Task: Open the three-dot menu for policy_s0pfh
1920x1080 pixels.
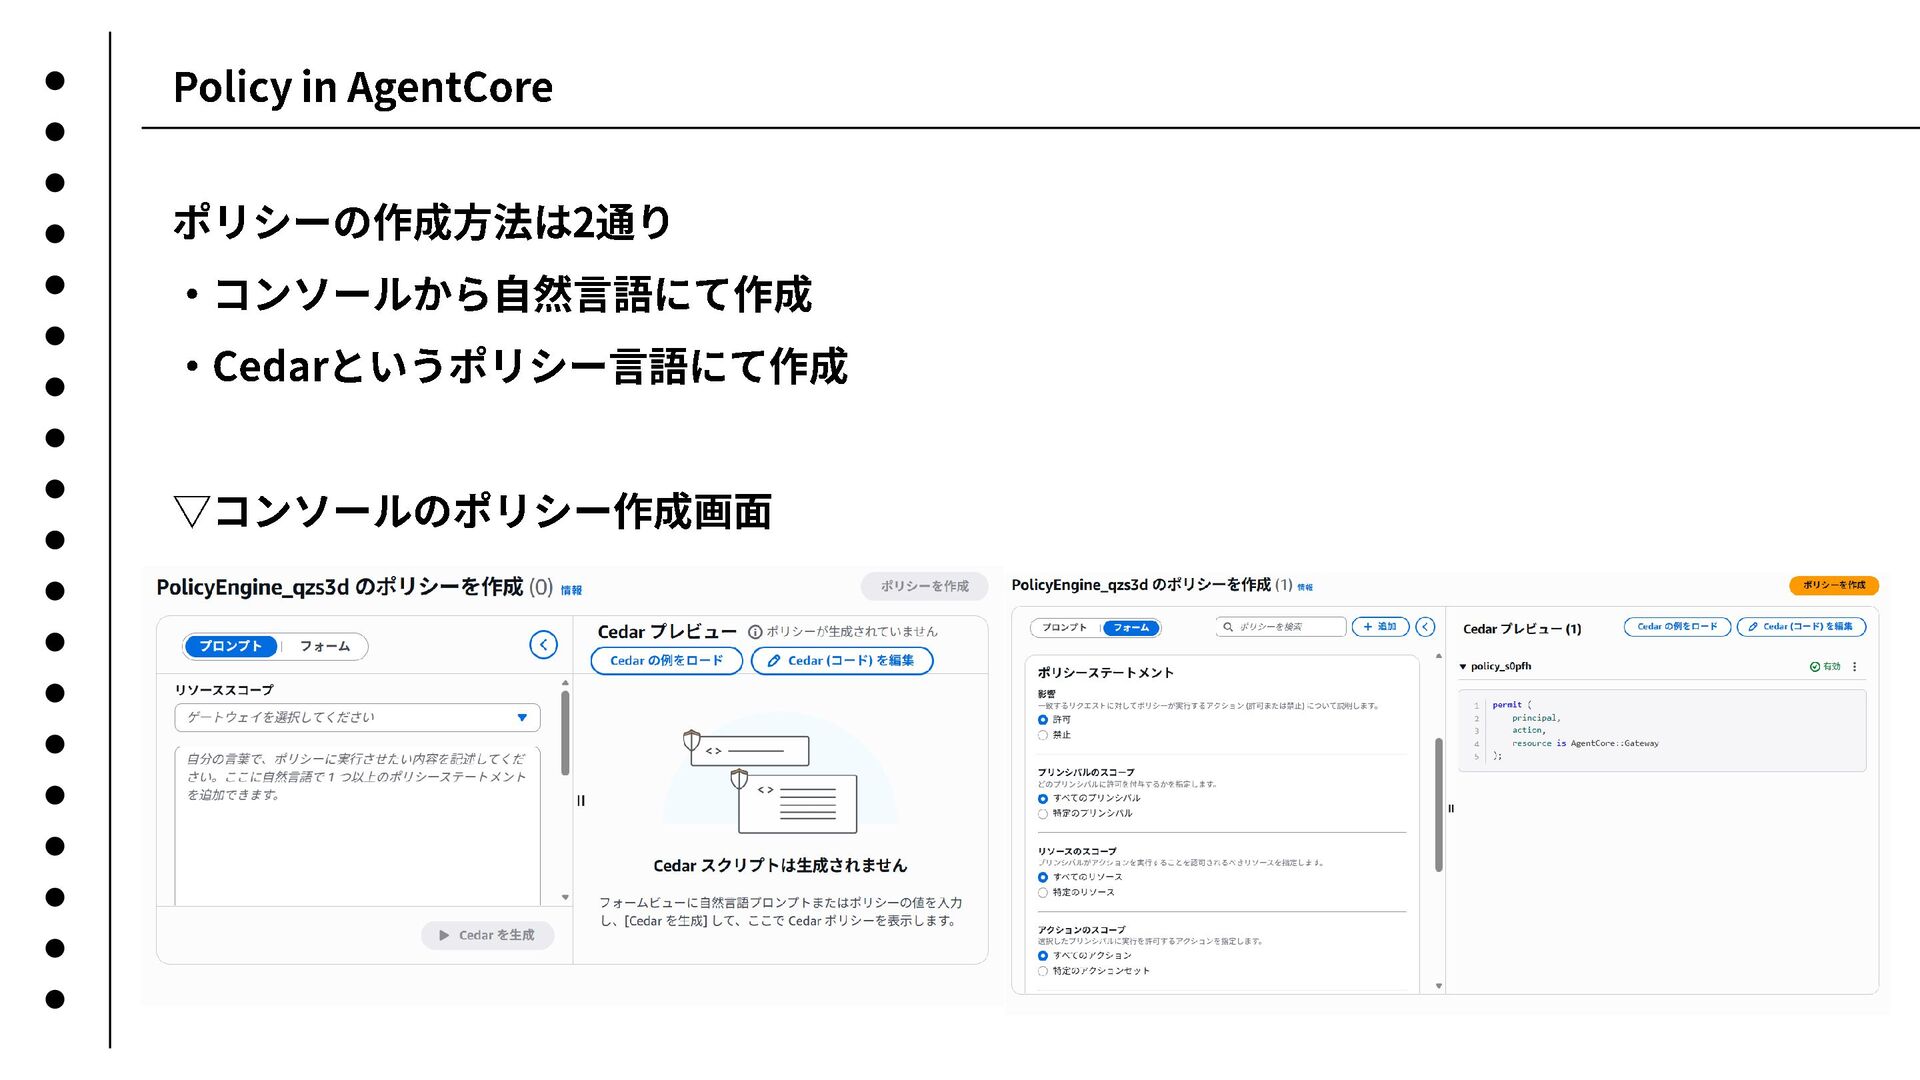Action: [x=1855, y=667]
